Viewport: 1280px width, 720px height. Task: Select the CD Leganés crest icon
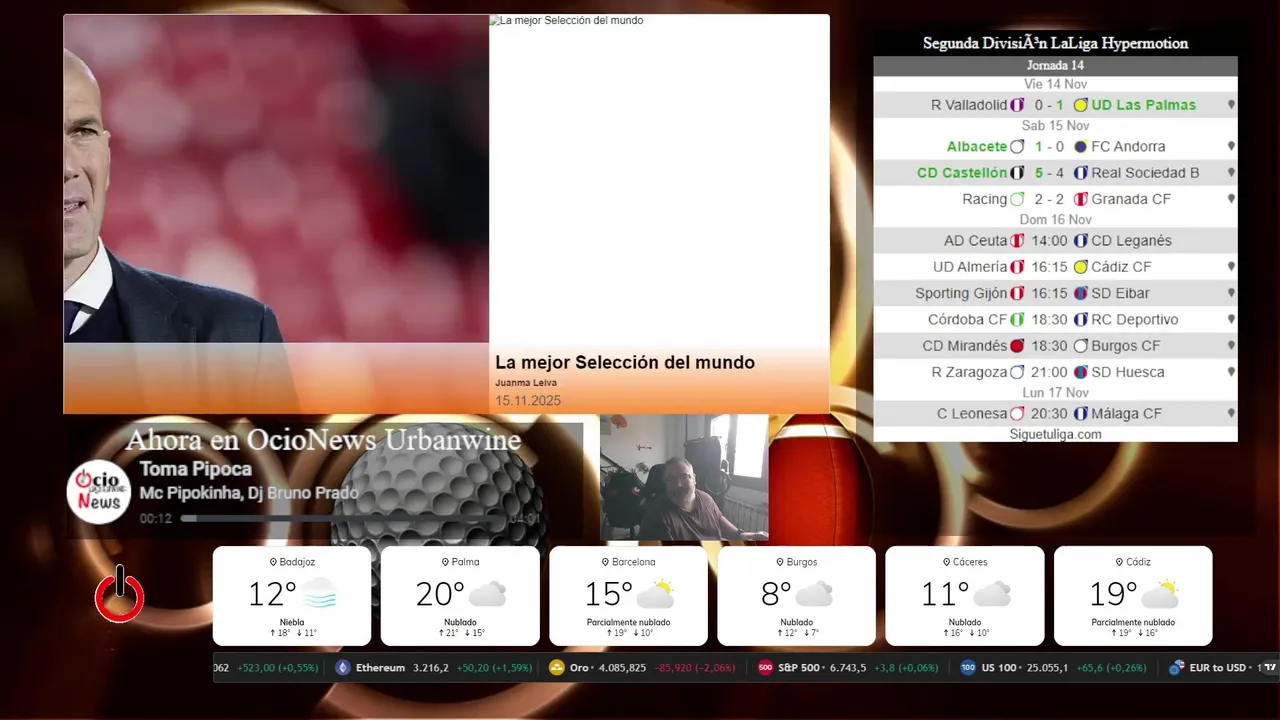coord(1080,241)
